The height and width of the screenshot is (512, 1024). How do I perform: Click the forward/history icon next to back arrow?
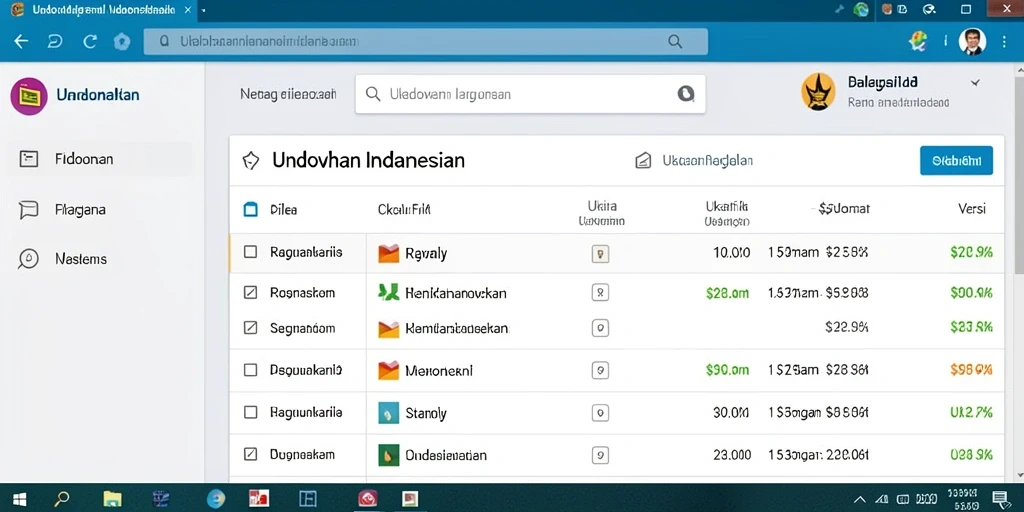56,42
